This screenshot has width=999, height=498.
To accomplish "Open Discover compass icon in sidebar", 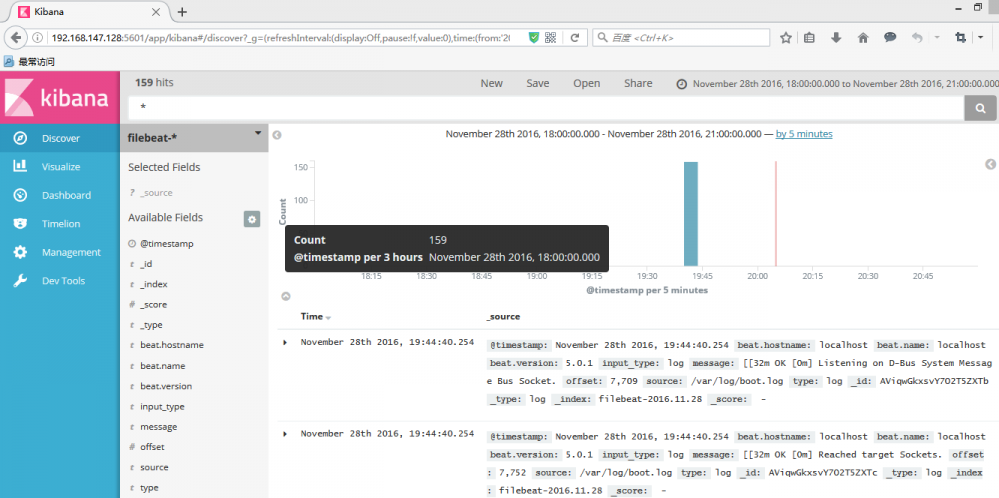I will coord(20,138).
